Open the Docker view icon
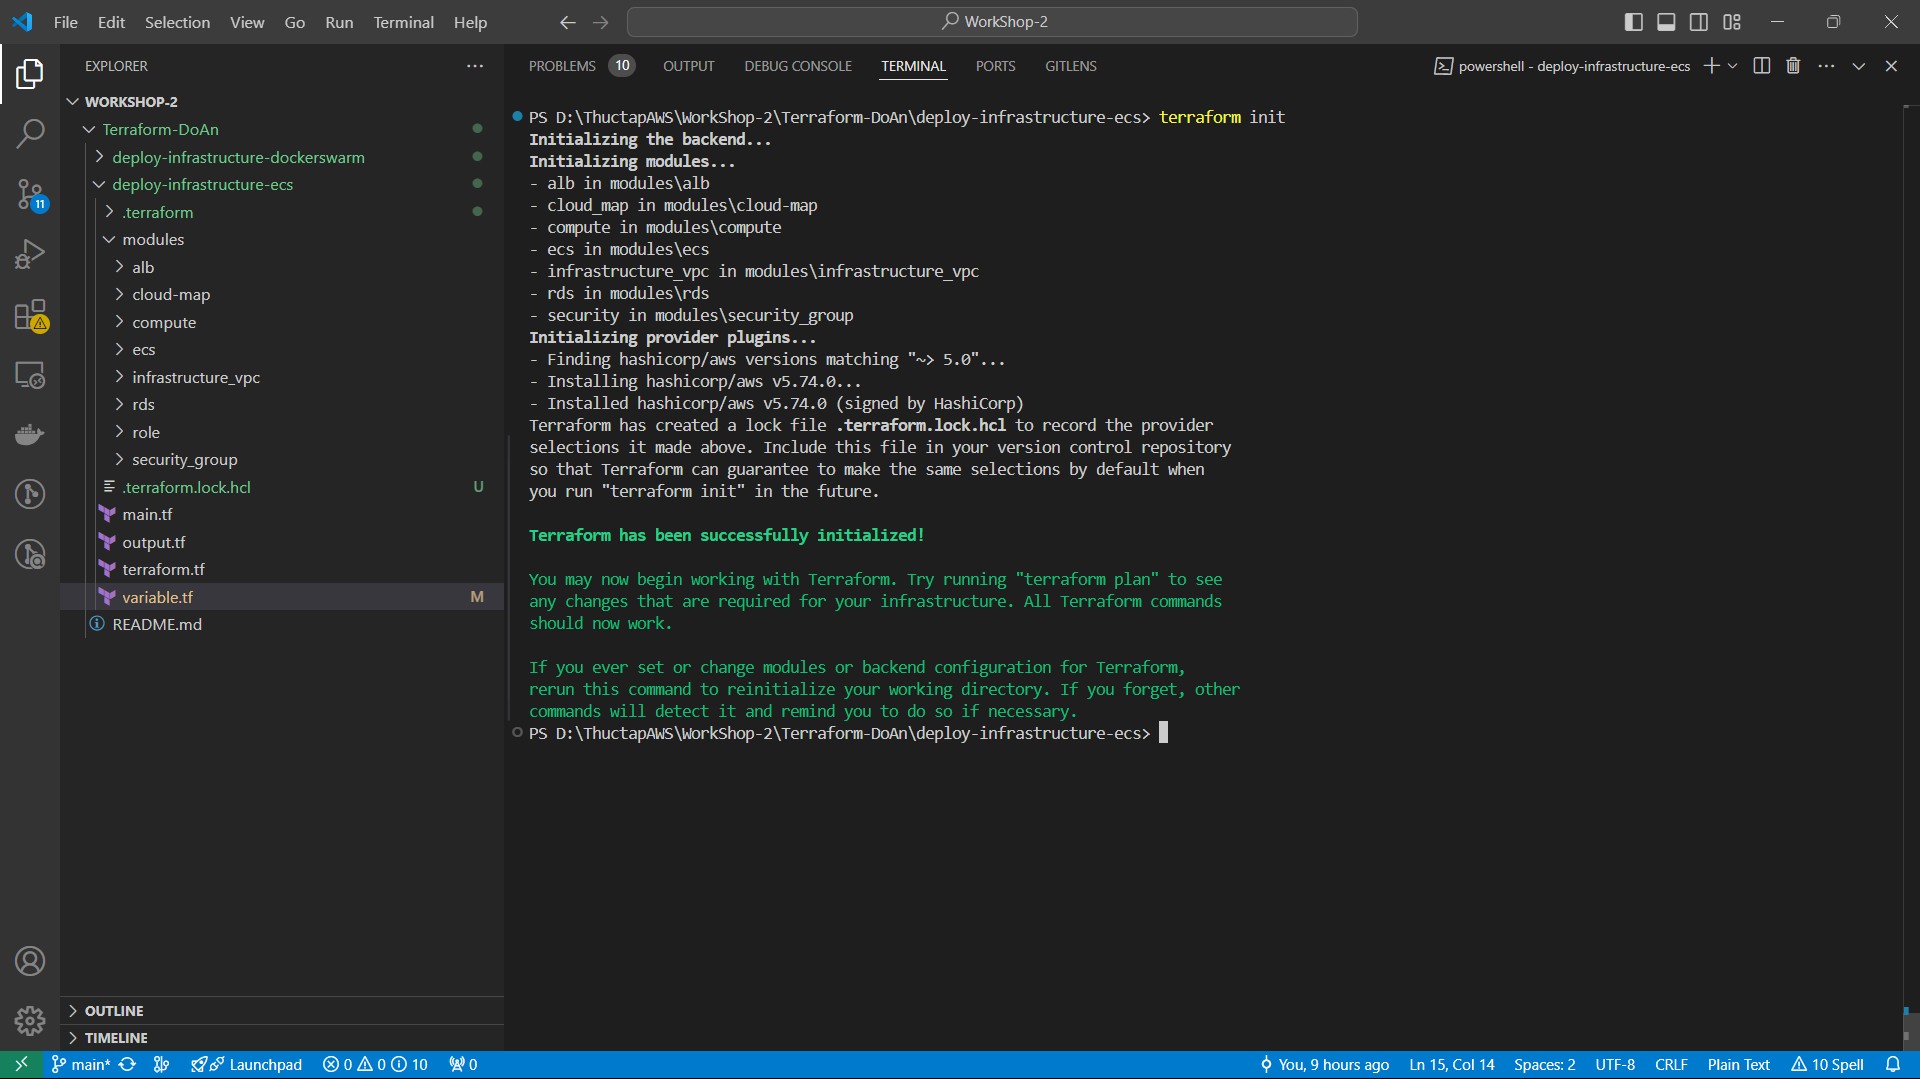 30,434
